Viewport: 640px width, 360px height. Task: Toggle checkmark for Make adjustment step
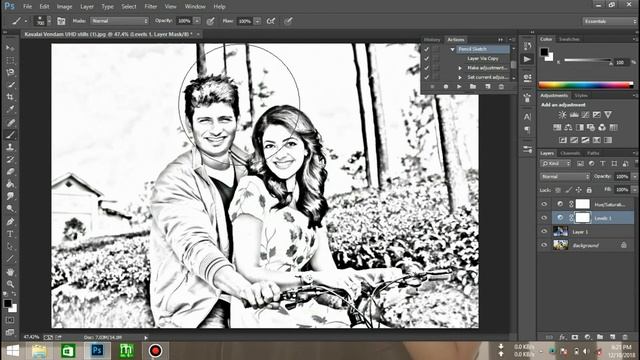click(427, 68)
